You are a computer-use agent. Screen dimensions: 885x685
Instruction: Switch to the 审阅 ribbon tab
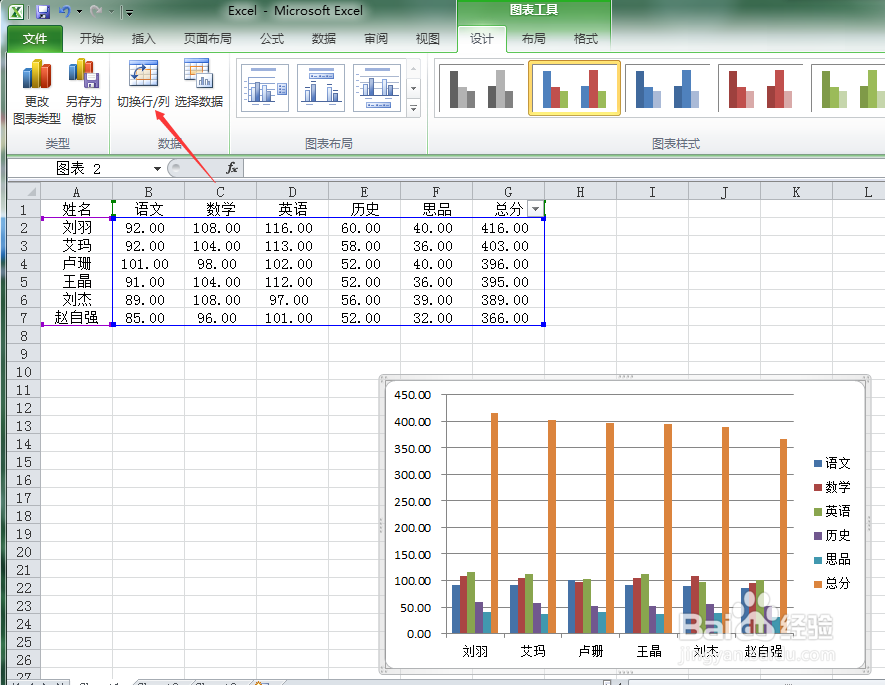click(375, 38)
